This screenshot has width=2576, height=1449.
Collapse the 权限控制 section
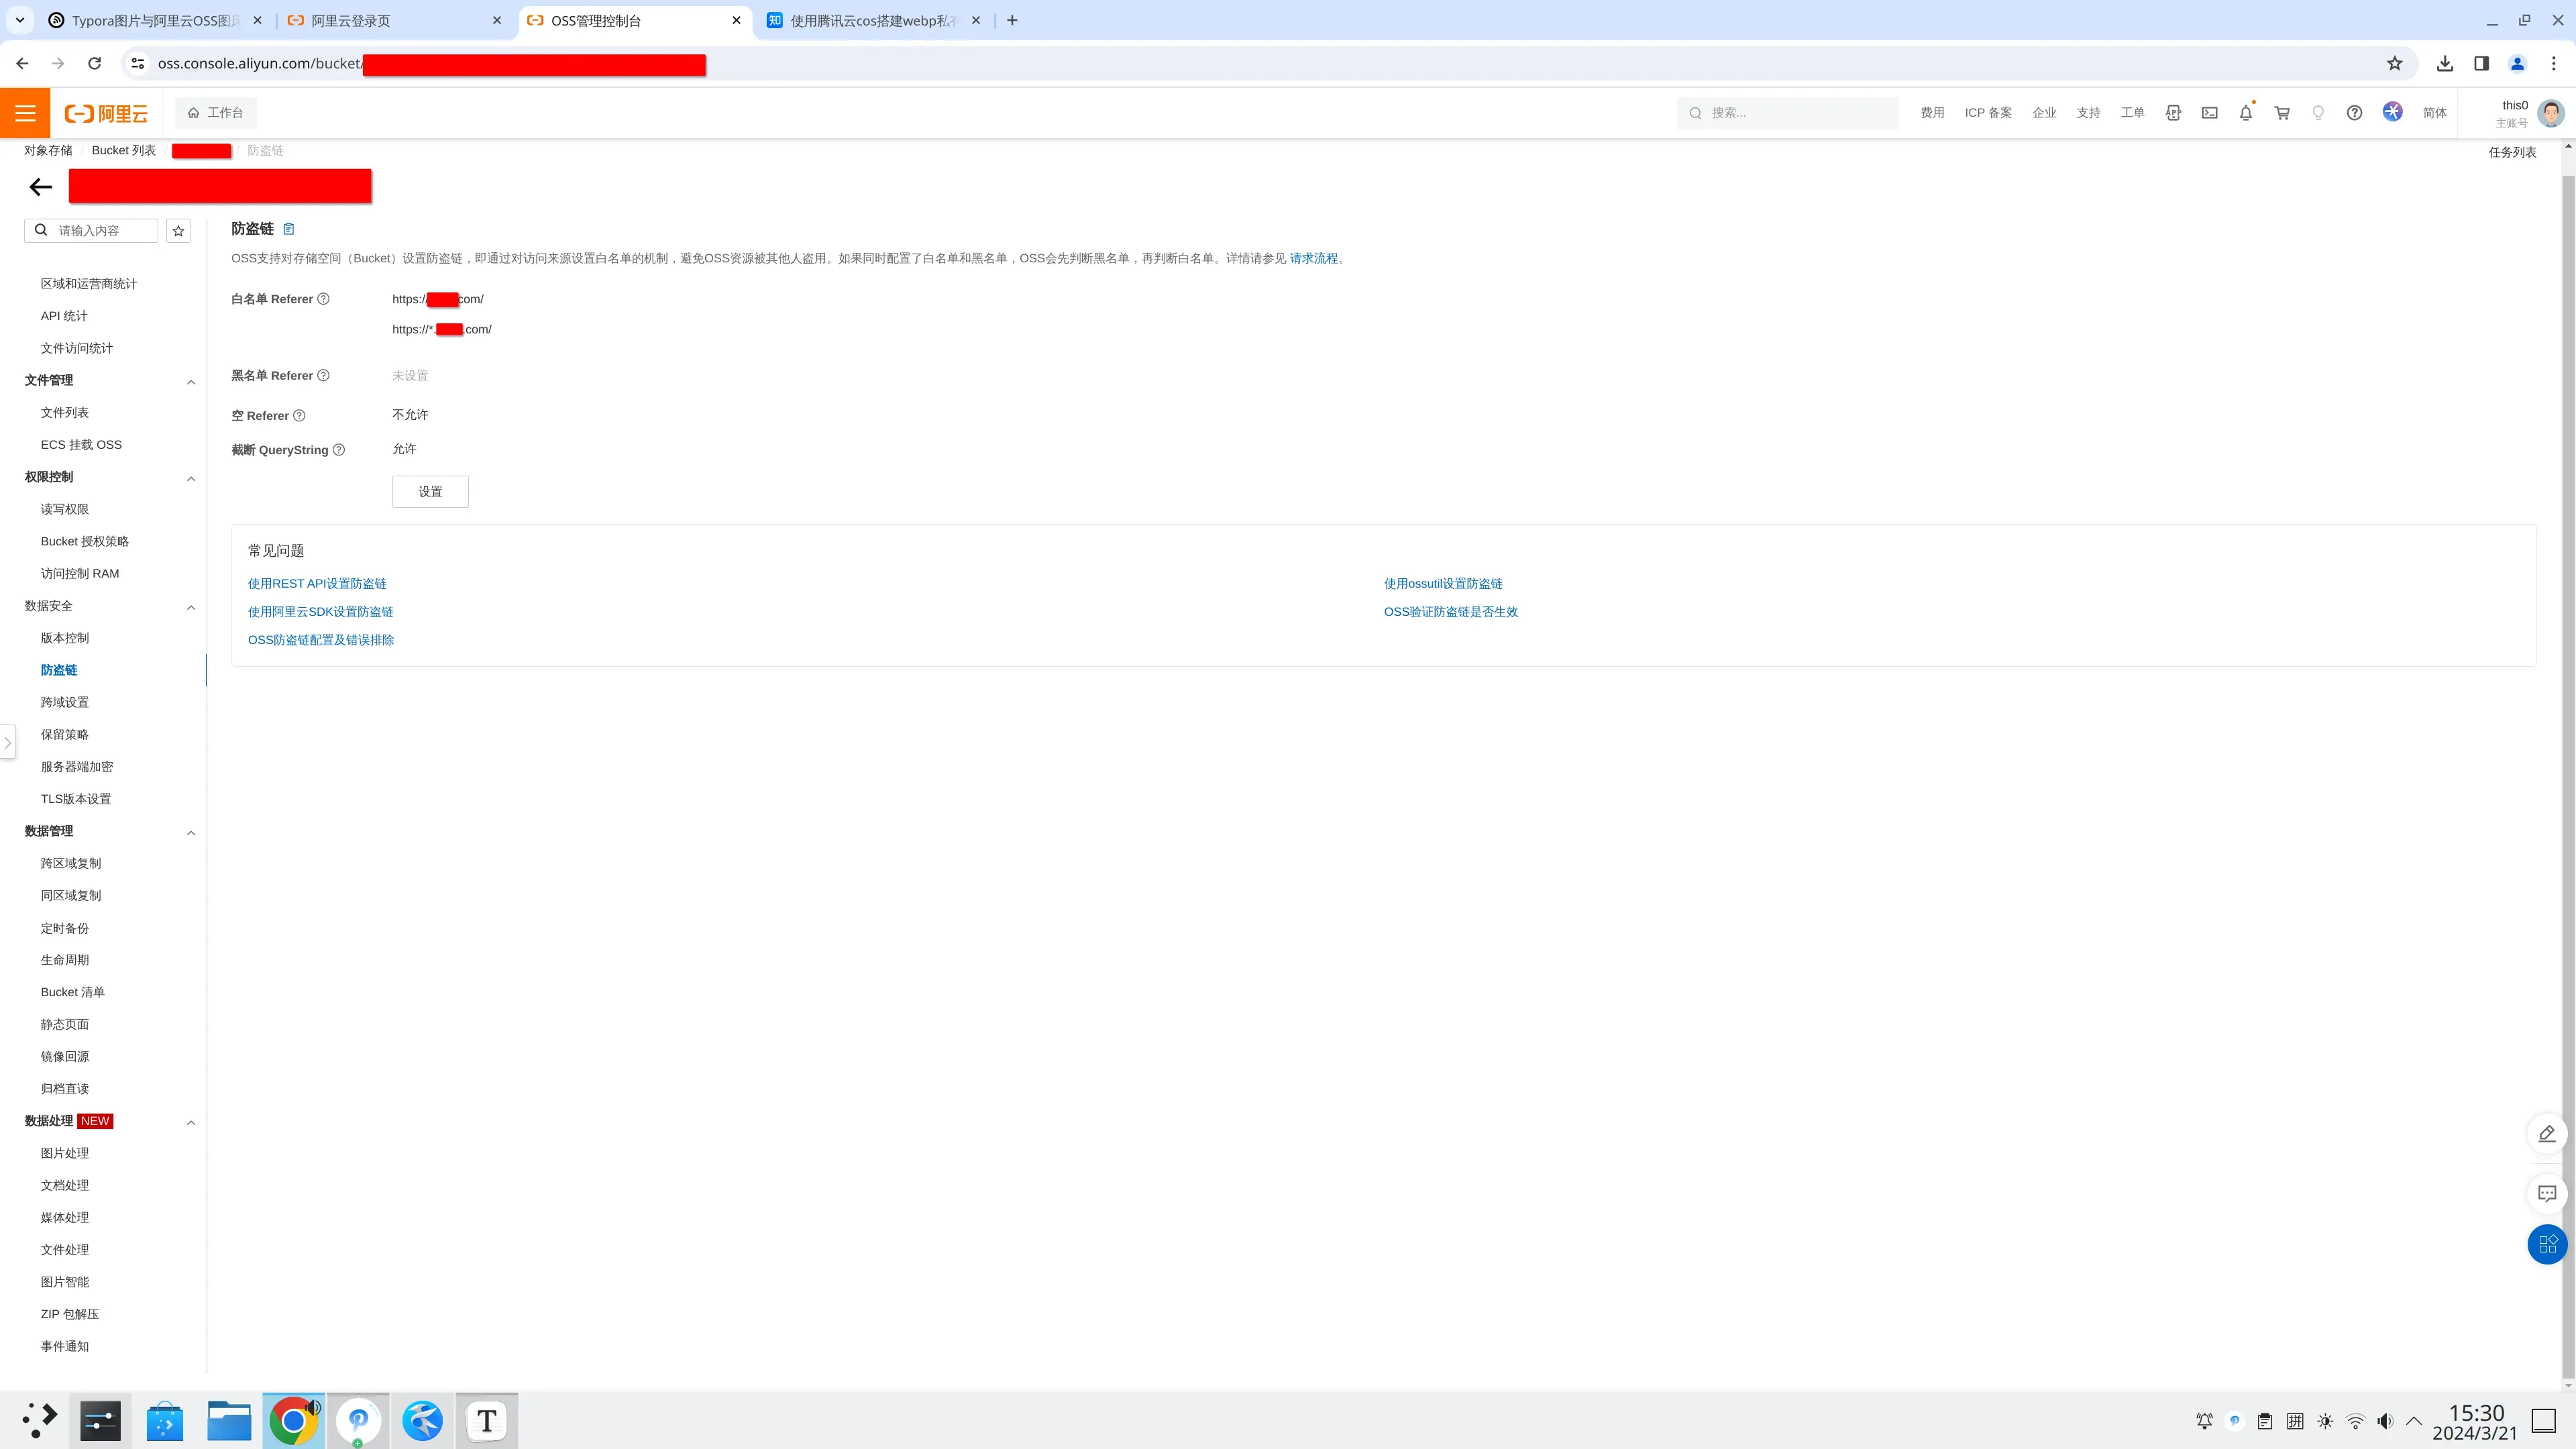191,478
